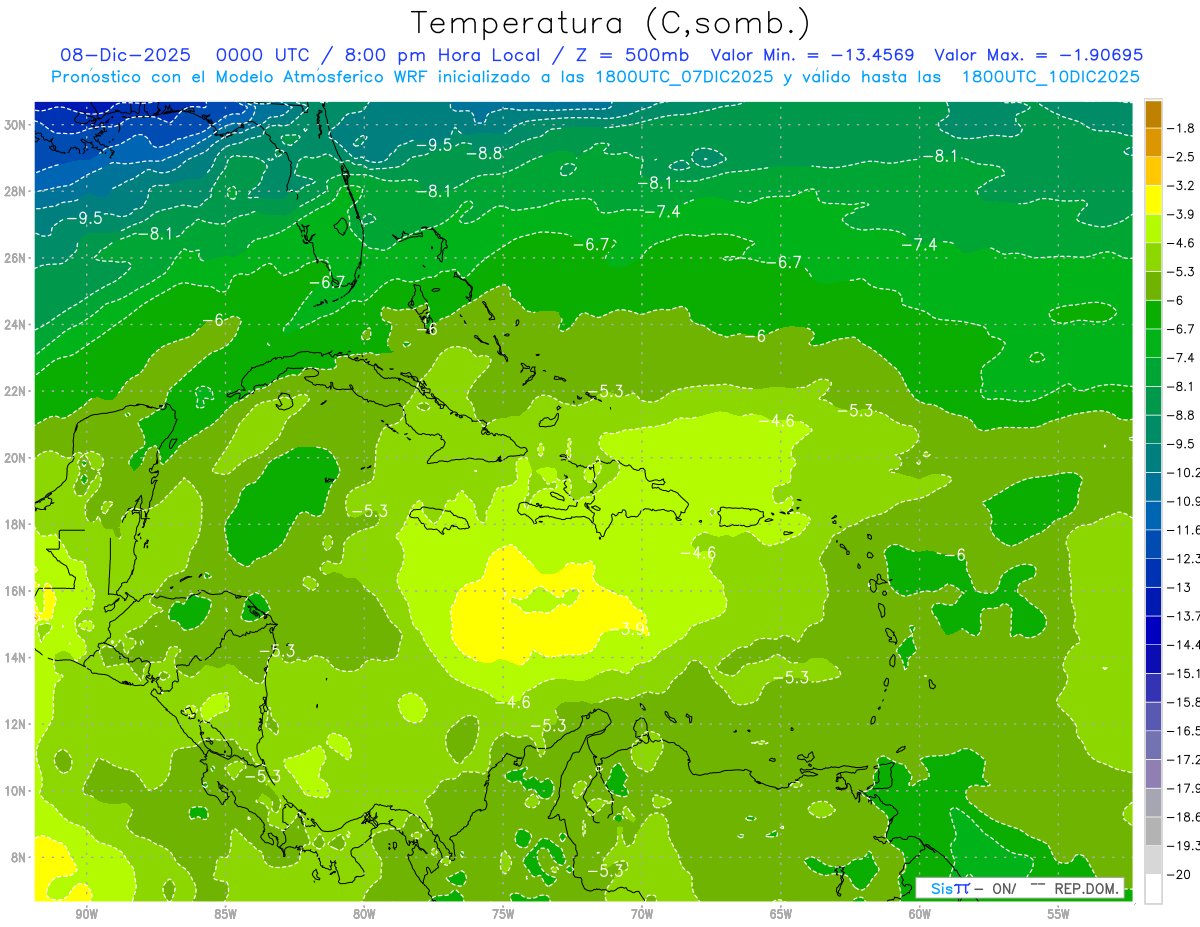Image resolution: width=1200 pixels, height=927 pixels.
Task: Click the gray colorbar swatch between -18.6 and -19.3
Action: pos(1154,831)
